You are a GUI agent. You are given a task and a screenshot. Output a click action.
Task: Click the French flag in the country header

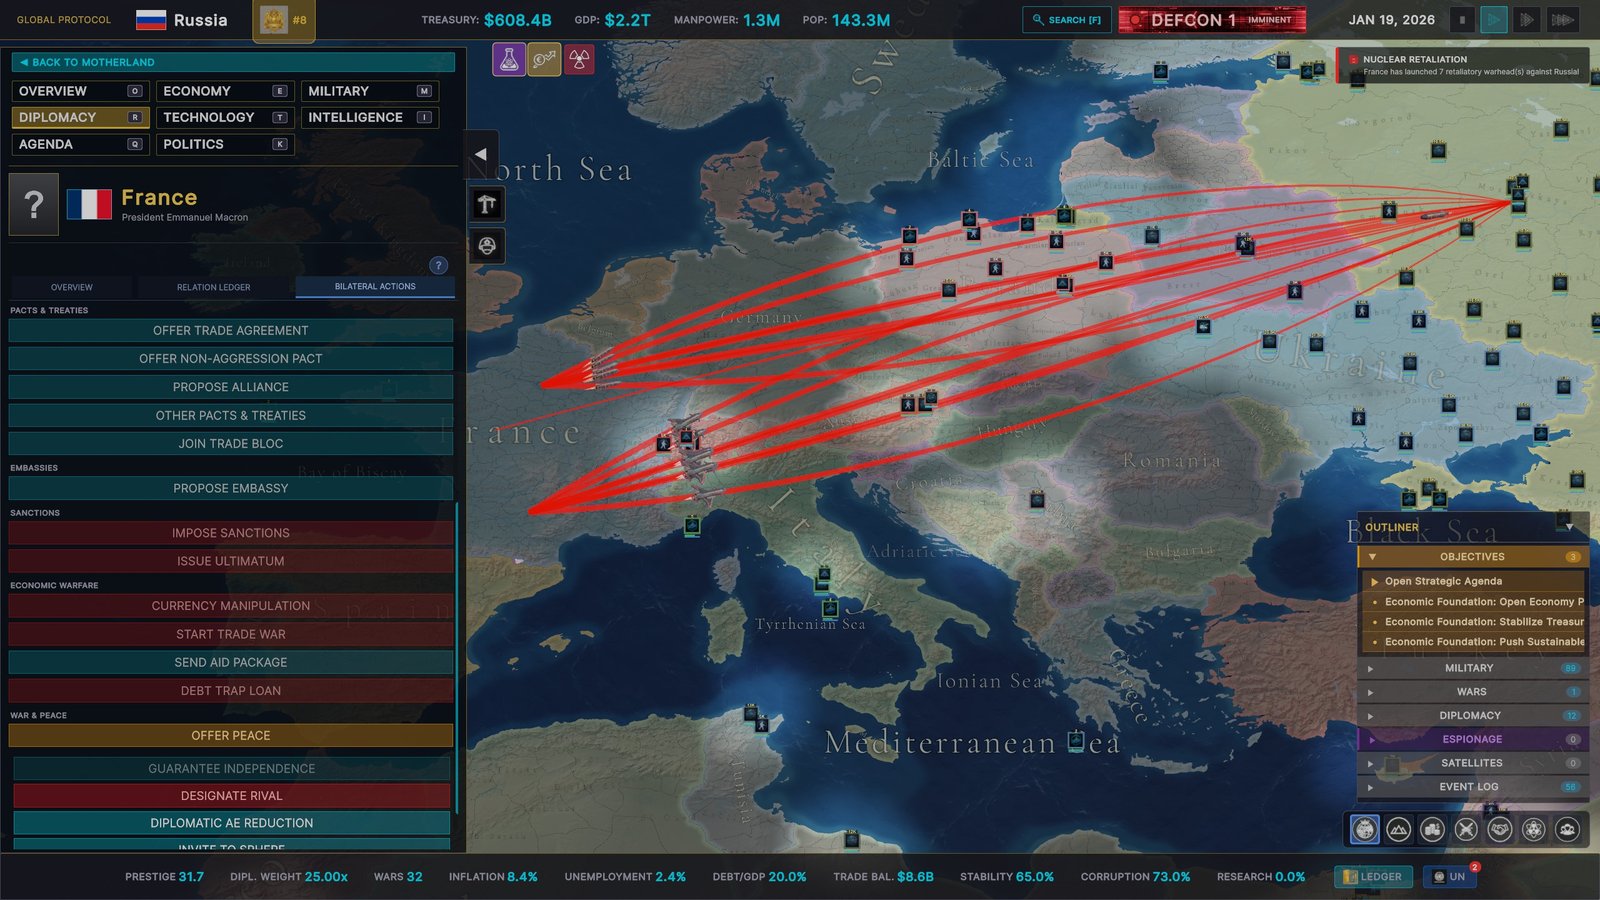[x=89, y=204]
